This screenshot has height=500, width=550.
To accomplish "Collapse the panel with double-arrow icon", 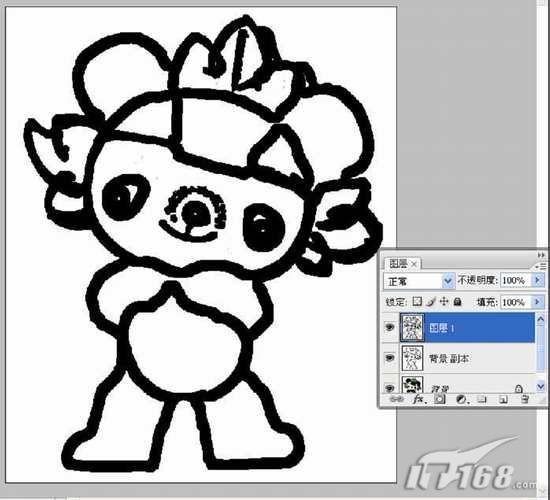I will tap(541, 255).
